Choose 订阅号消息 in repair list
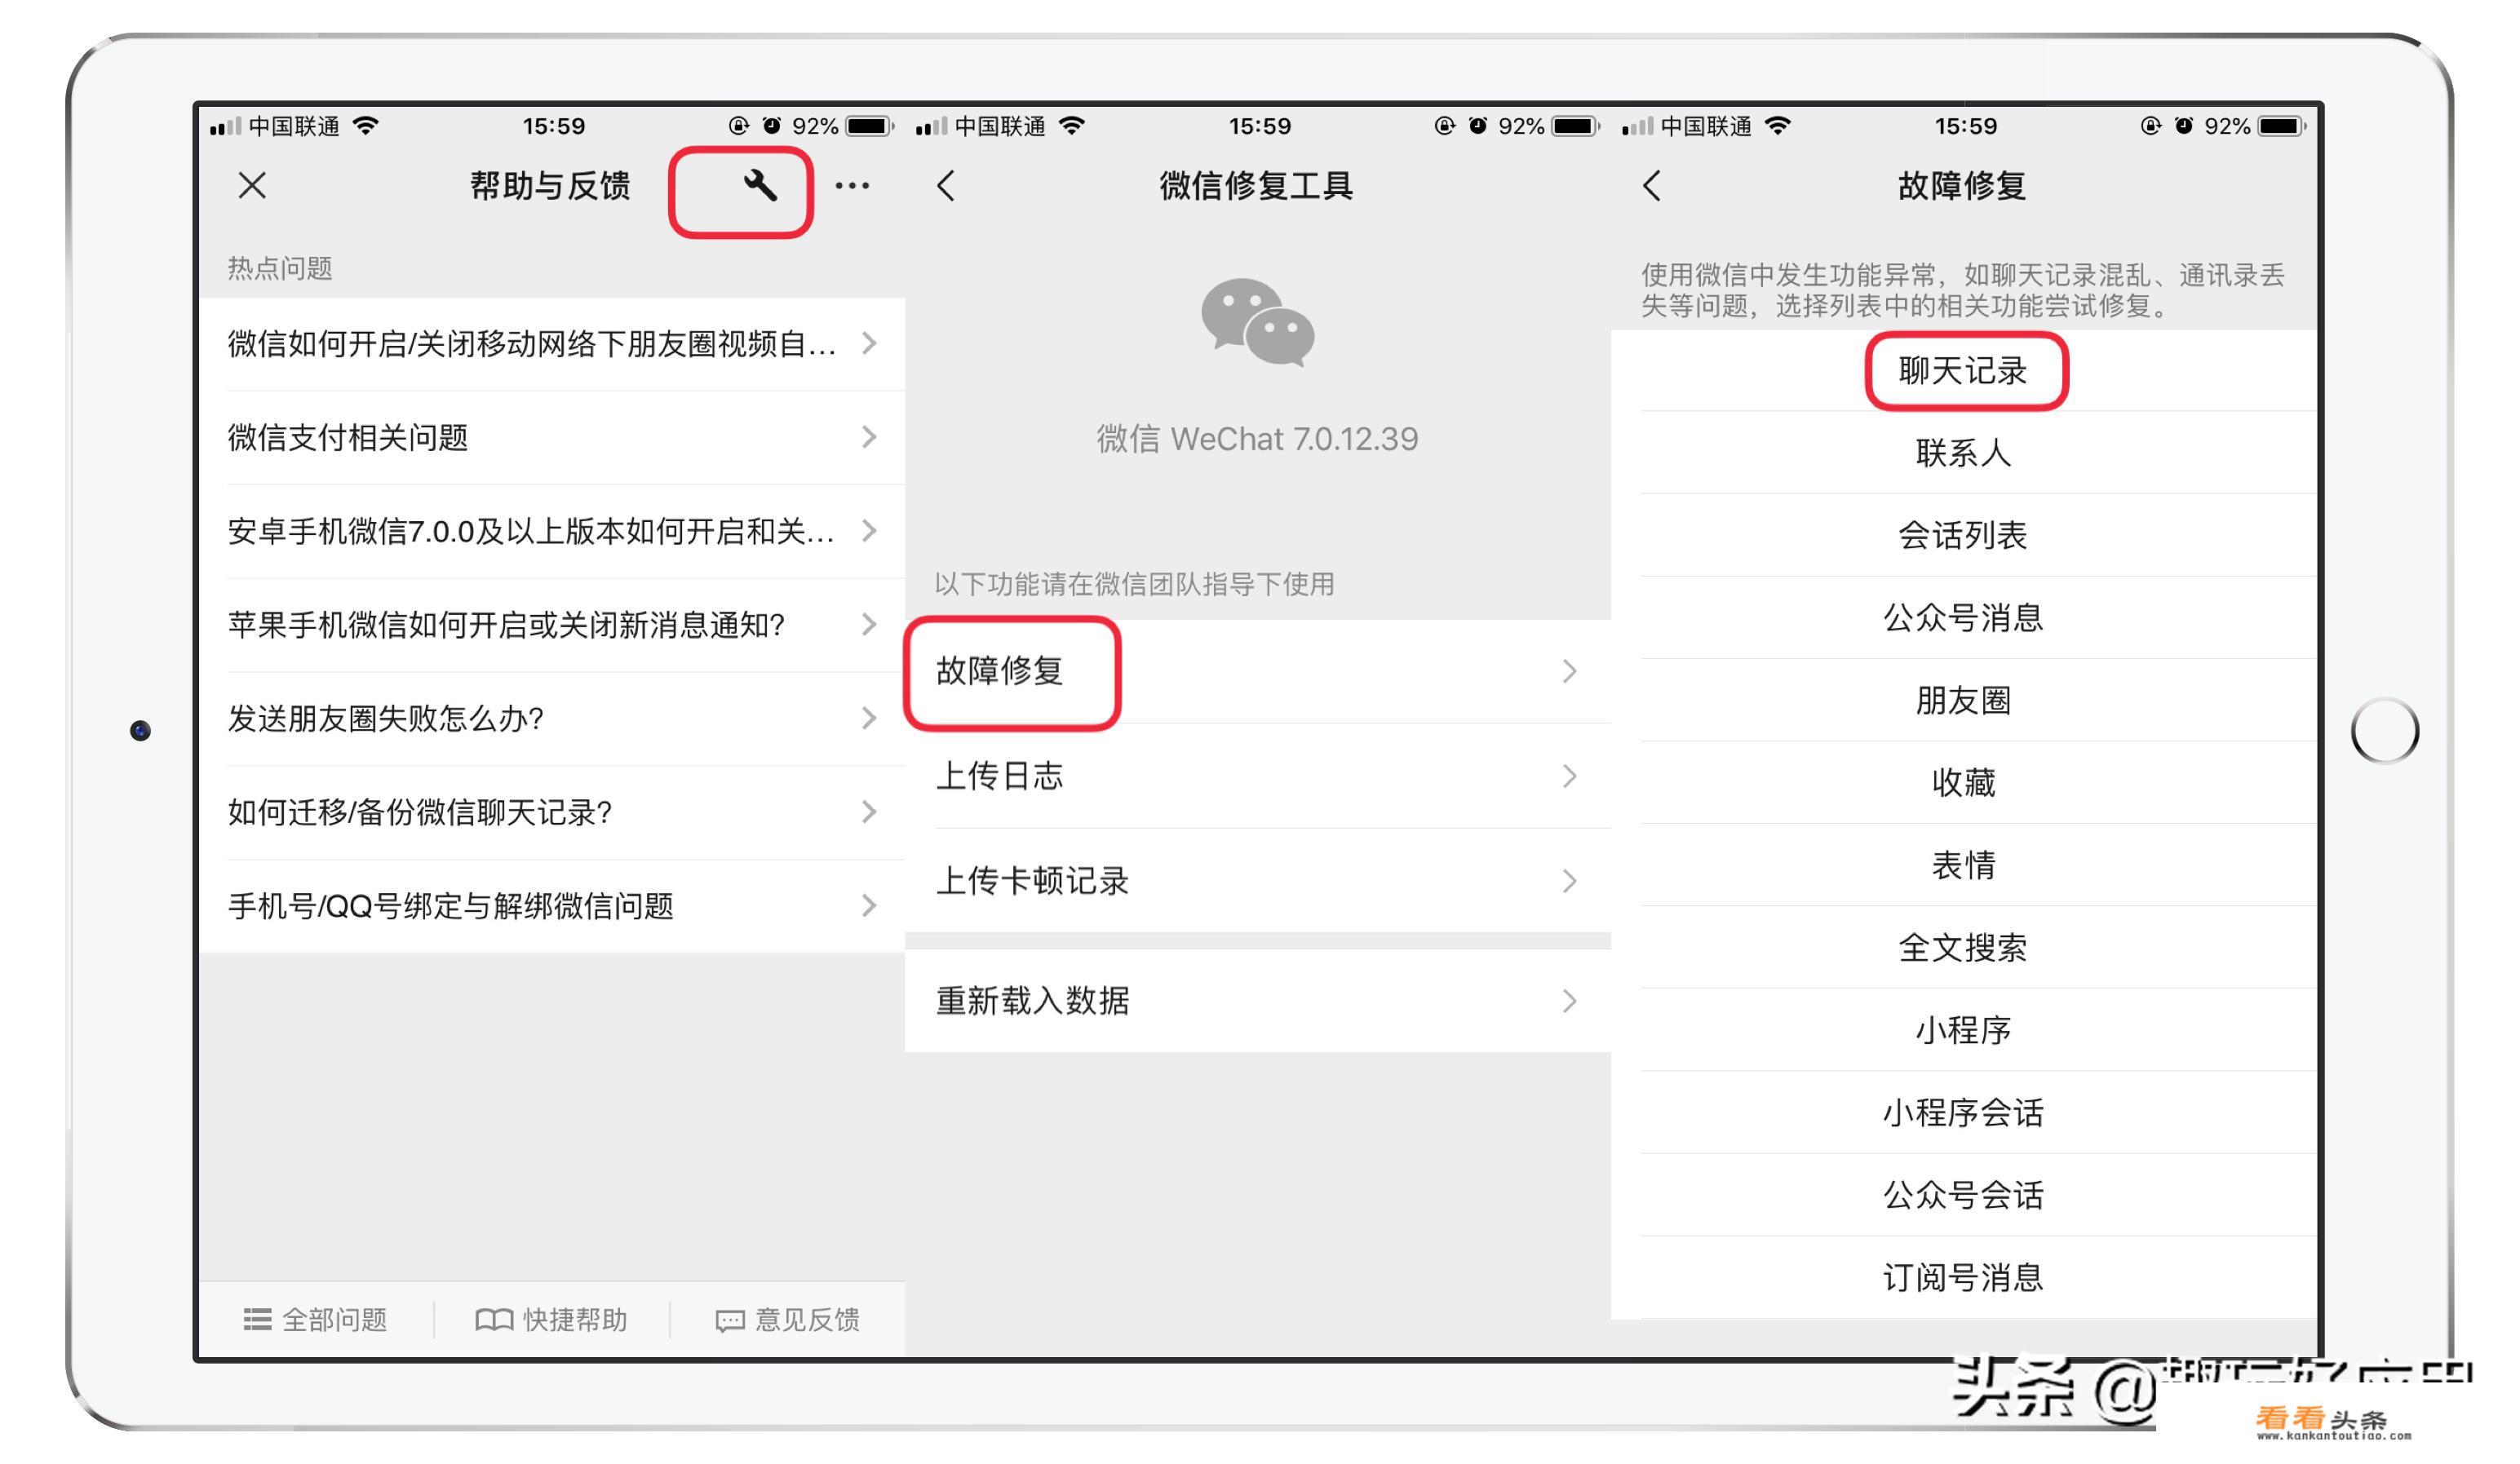Screen dimensions: 2520x1464 (x=1964, y=1277)
